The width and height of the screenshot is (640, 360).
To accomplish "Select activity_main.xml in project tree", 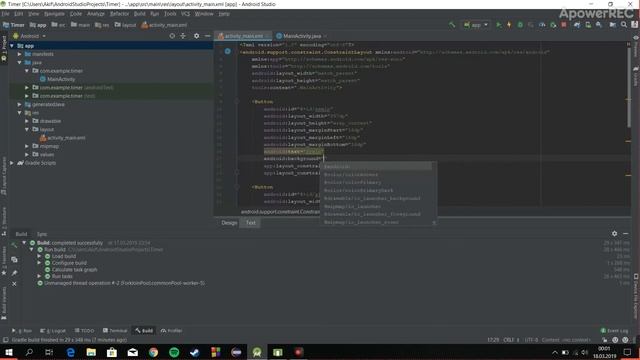I will tap(63, 138).
